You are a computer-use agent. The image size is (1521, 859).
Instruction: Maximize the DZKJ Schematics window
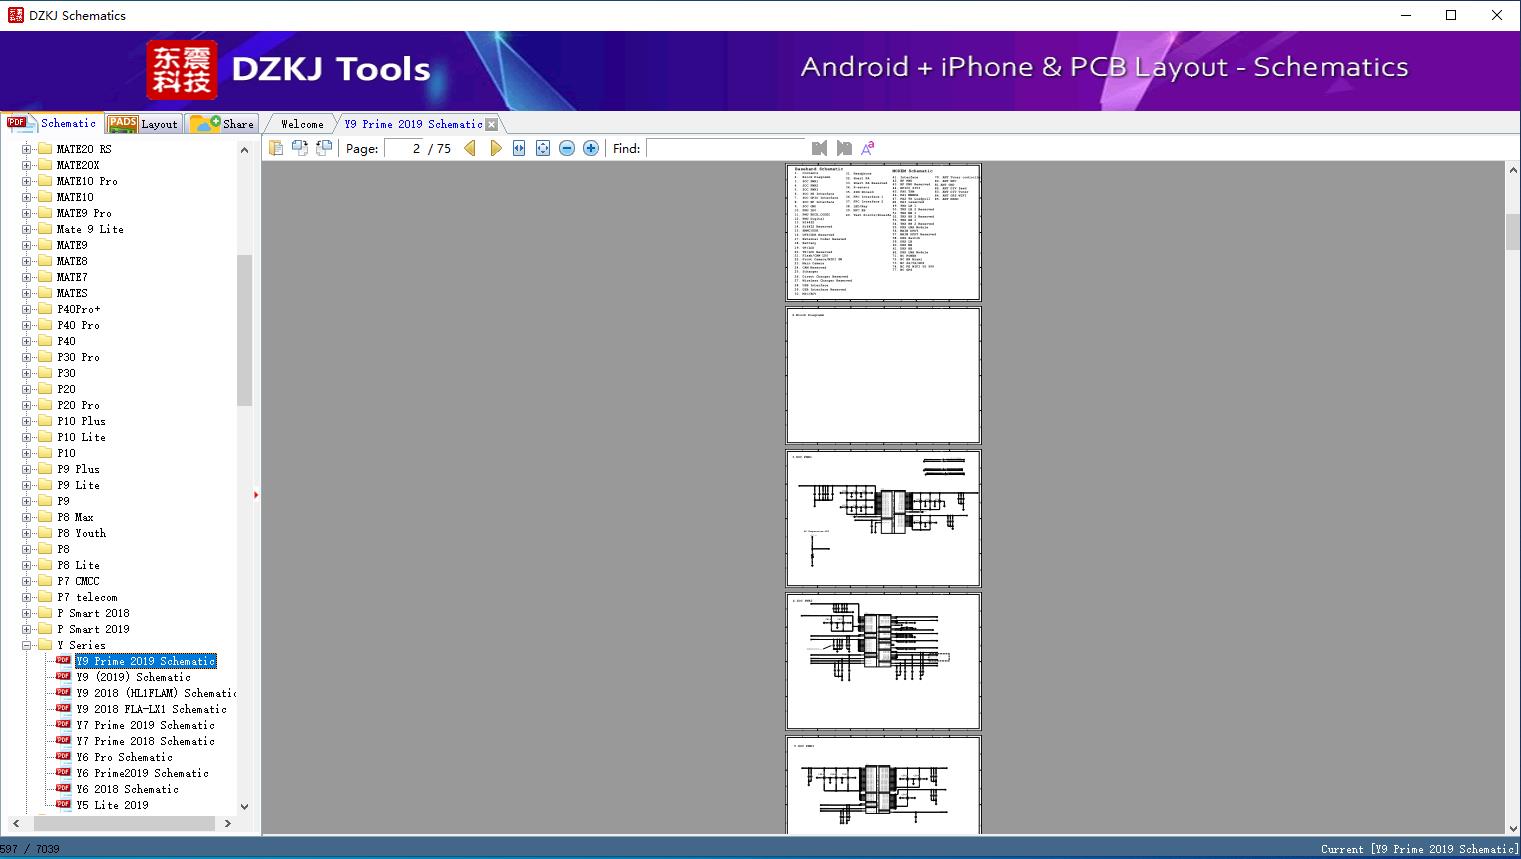click(1451, 15)
